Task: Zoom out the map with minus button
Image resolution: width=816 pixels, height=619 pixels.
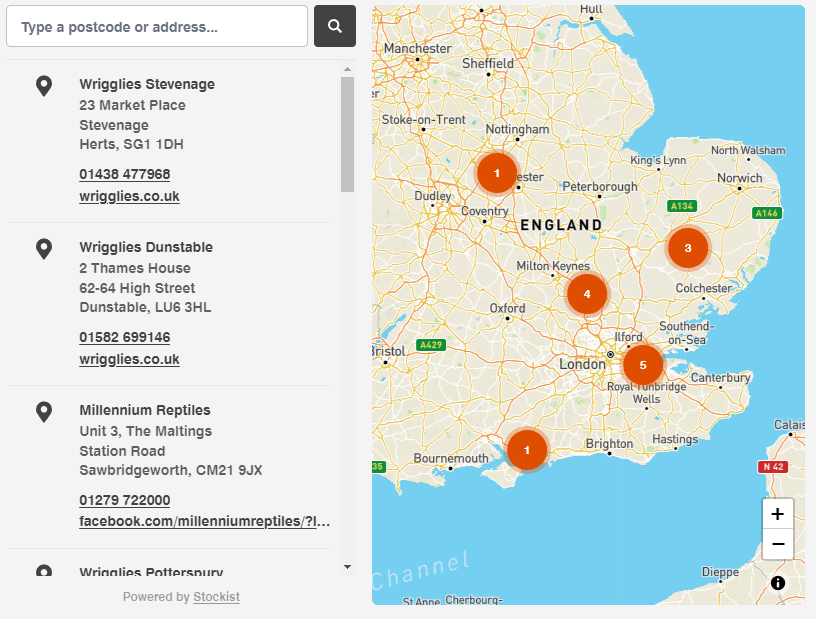Action: [777, 544]
